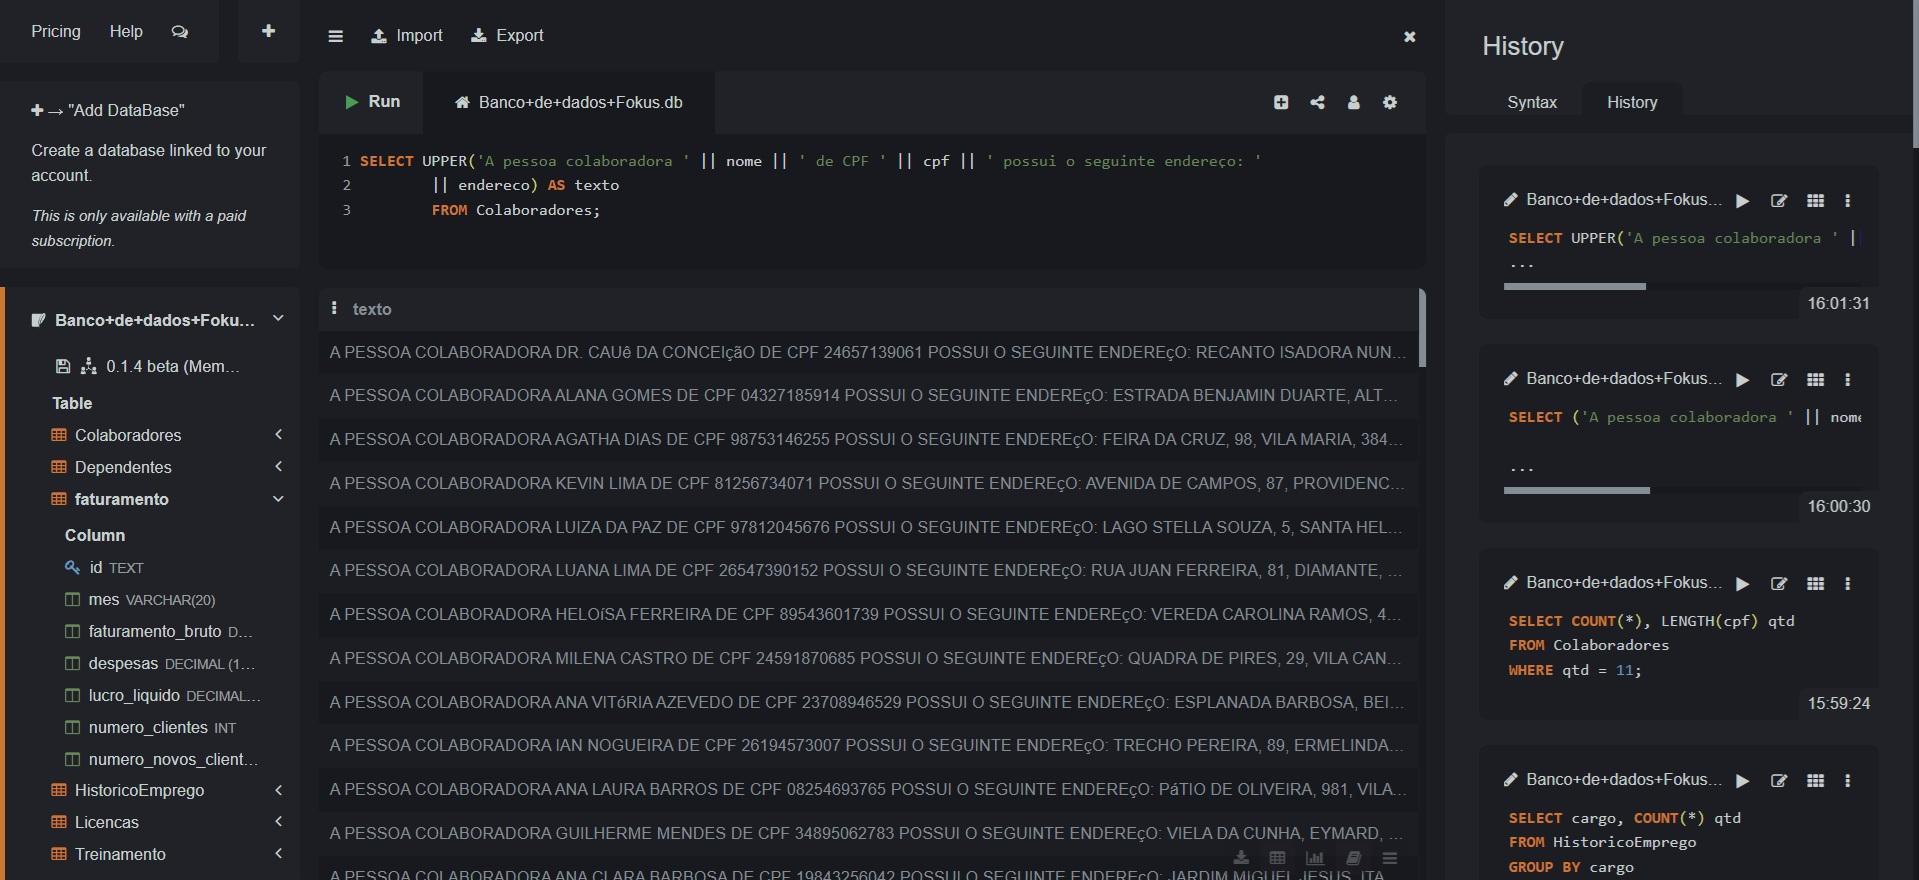
Task: Open the bar chart view icon
Action: point(1315,858)
